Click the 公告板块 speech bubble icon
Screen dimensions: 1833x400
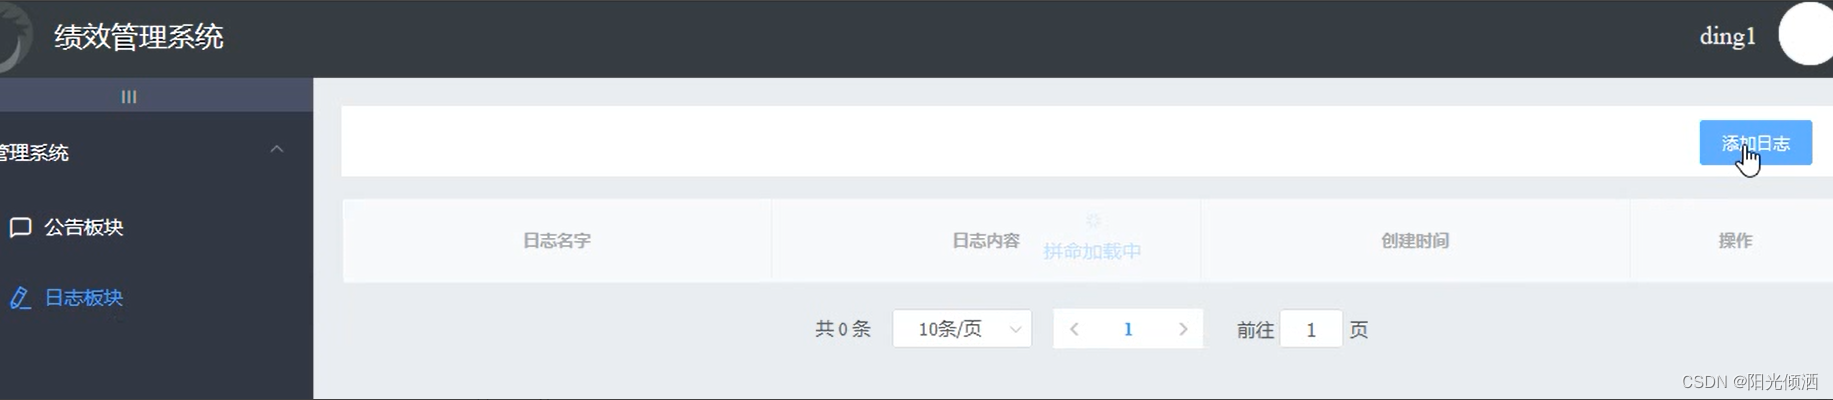pos(20,227)
